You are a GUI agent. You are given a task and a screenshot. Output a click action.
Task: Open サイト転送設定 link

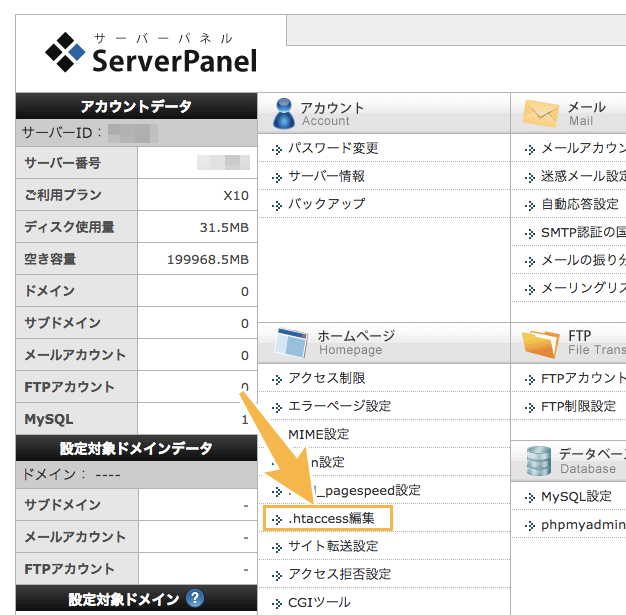333,546
